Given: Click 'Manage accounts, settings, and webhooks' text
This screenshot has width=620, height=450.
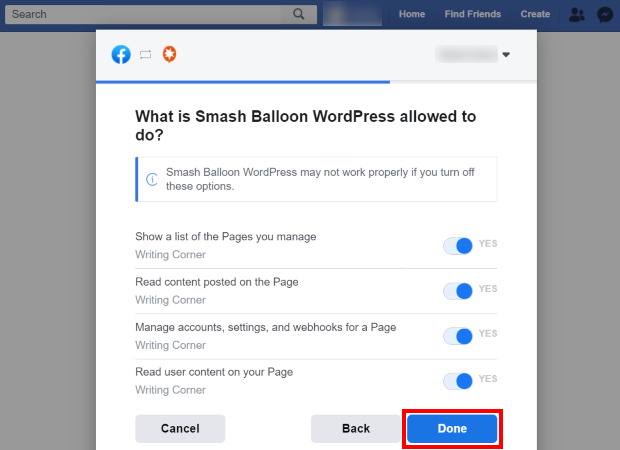Looking at the screenshot, I should pos(265,327).
